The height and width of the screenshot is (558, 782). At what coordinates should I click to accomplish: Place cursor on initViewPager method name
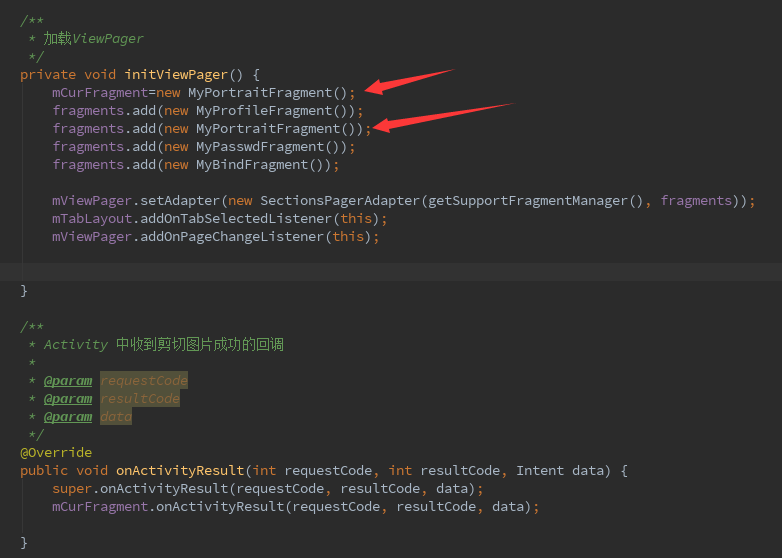coord(176,75)
